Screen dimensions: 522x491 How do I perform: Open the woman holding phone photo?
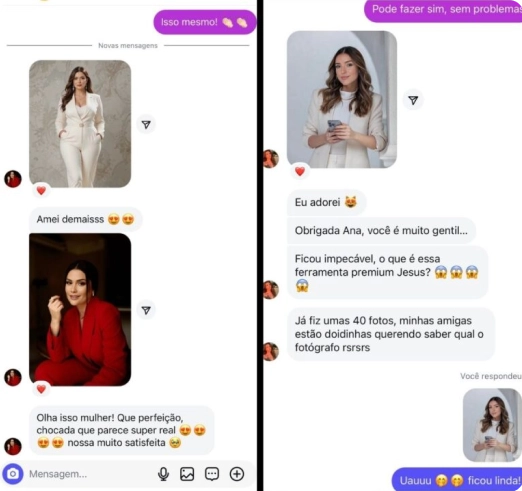click(x=342, y=99)
